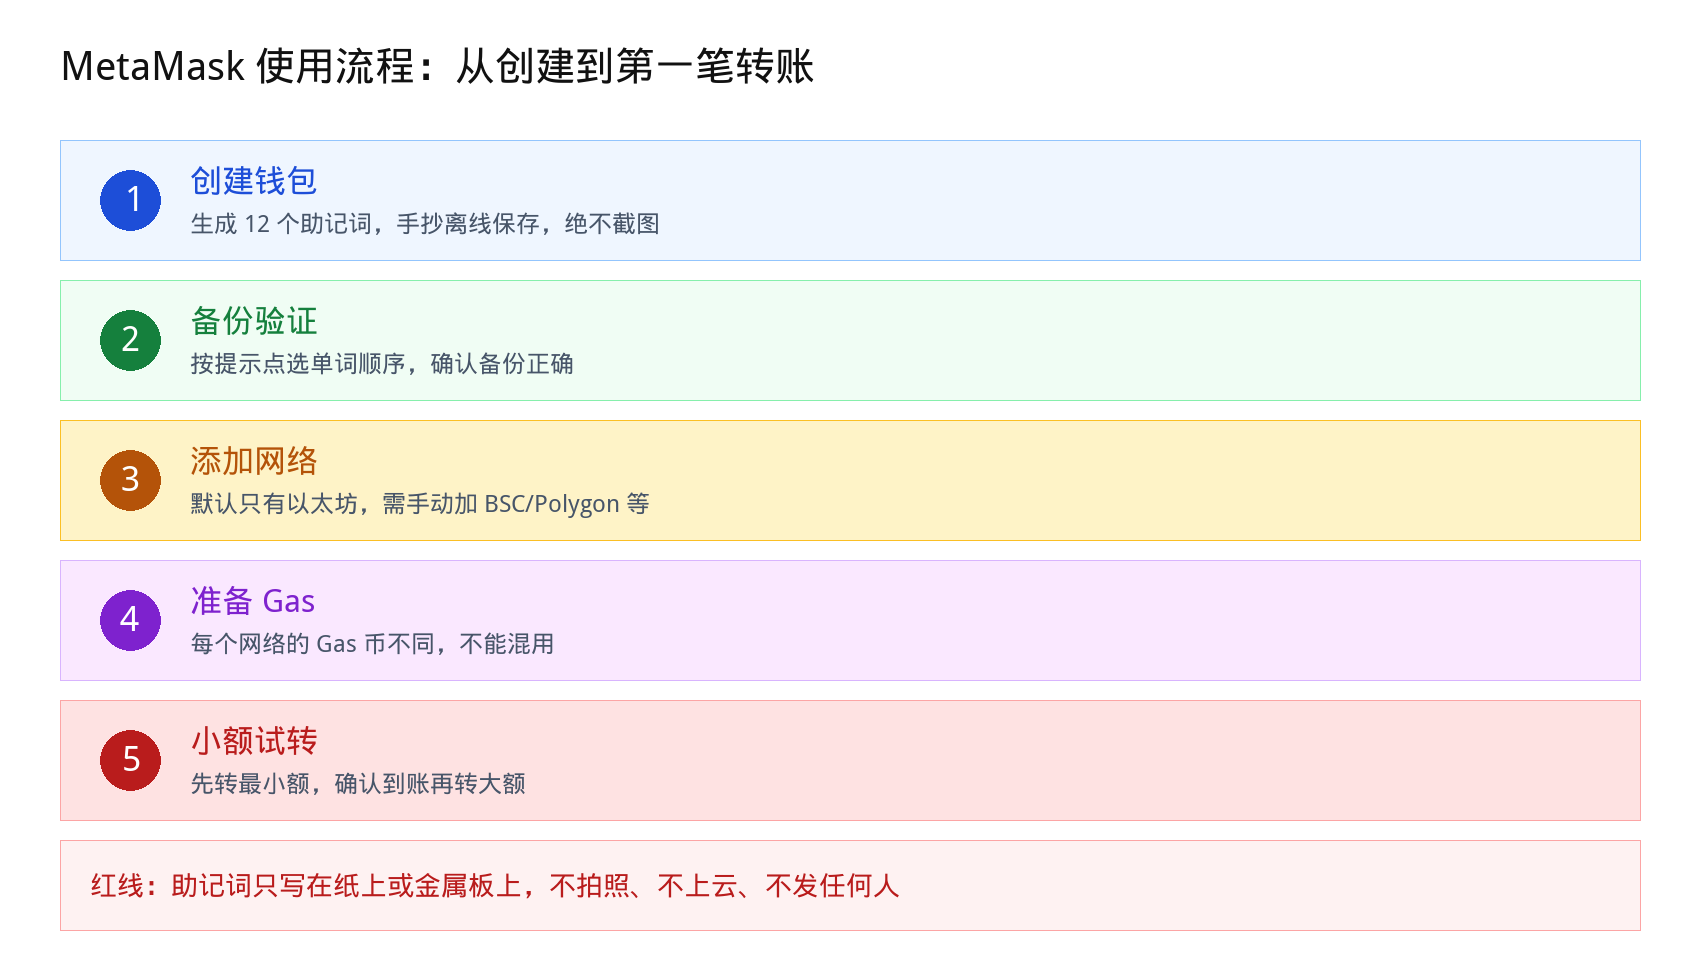
Task: Click the red warning line starting with 红线
Action: pyautogui.click(x=495, y=886)
